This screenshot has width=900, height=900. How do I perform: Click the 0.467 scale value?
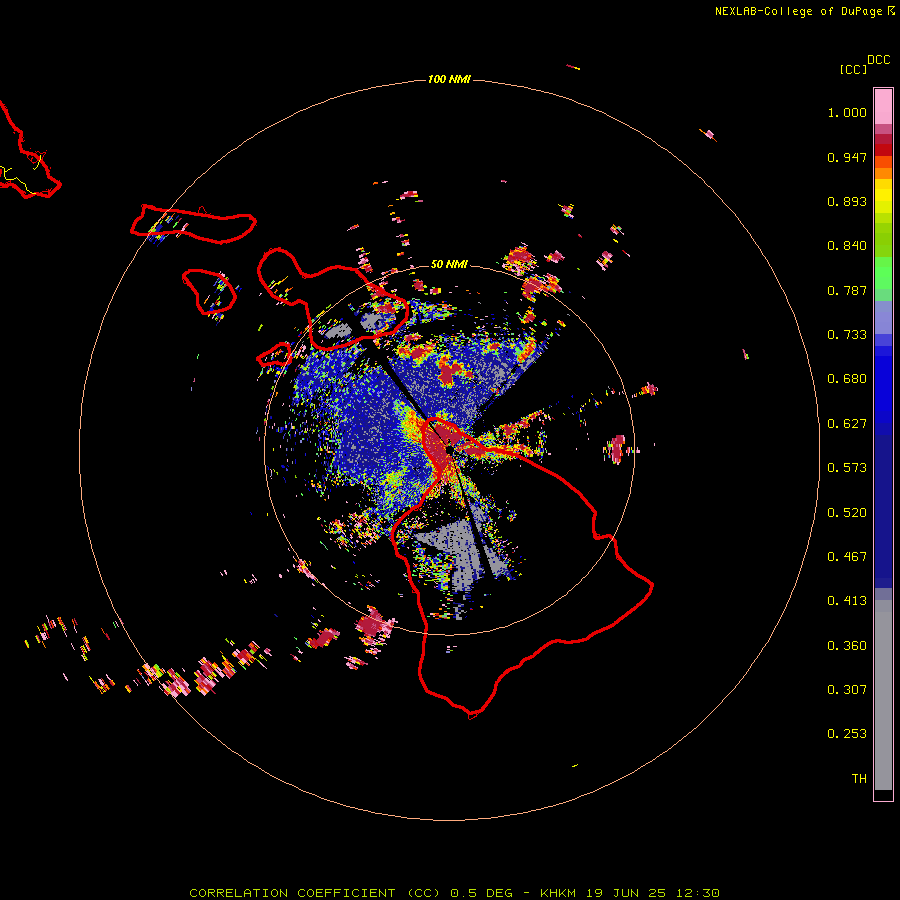[847, 557]
